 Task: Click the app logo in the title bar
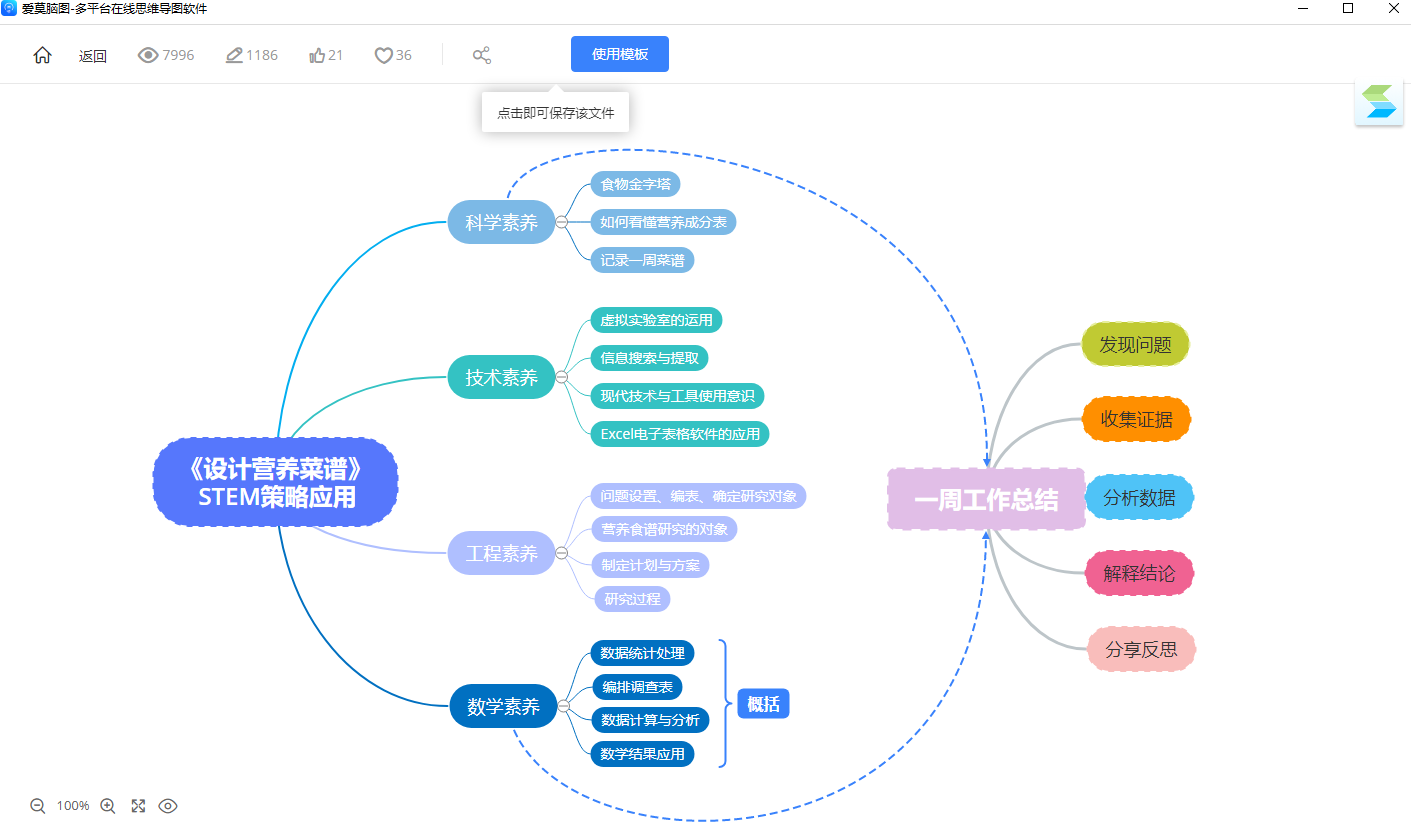(x=9, y=8)
